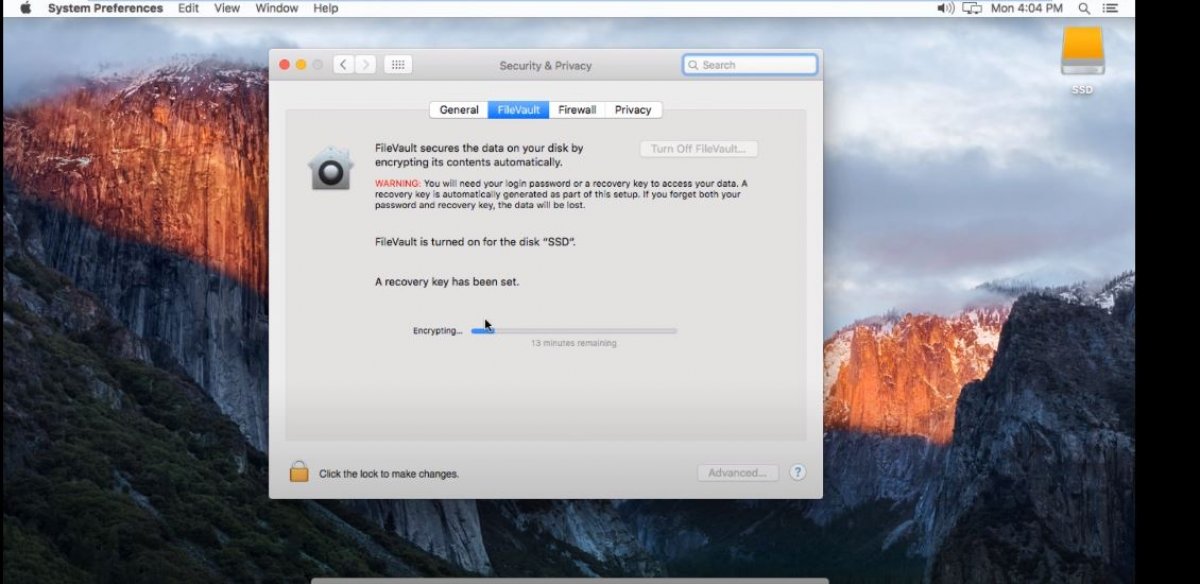This screenshot has height=584, width=1200.
Task: Click the back navigation arrow
Action: (x=342, y=64)
